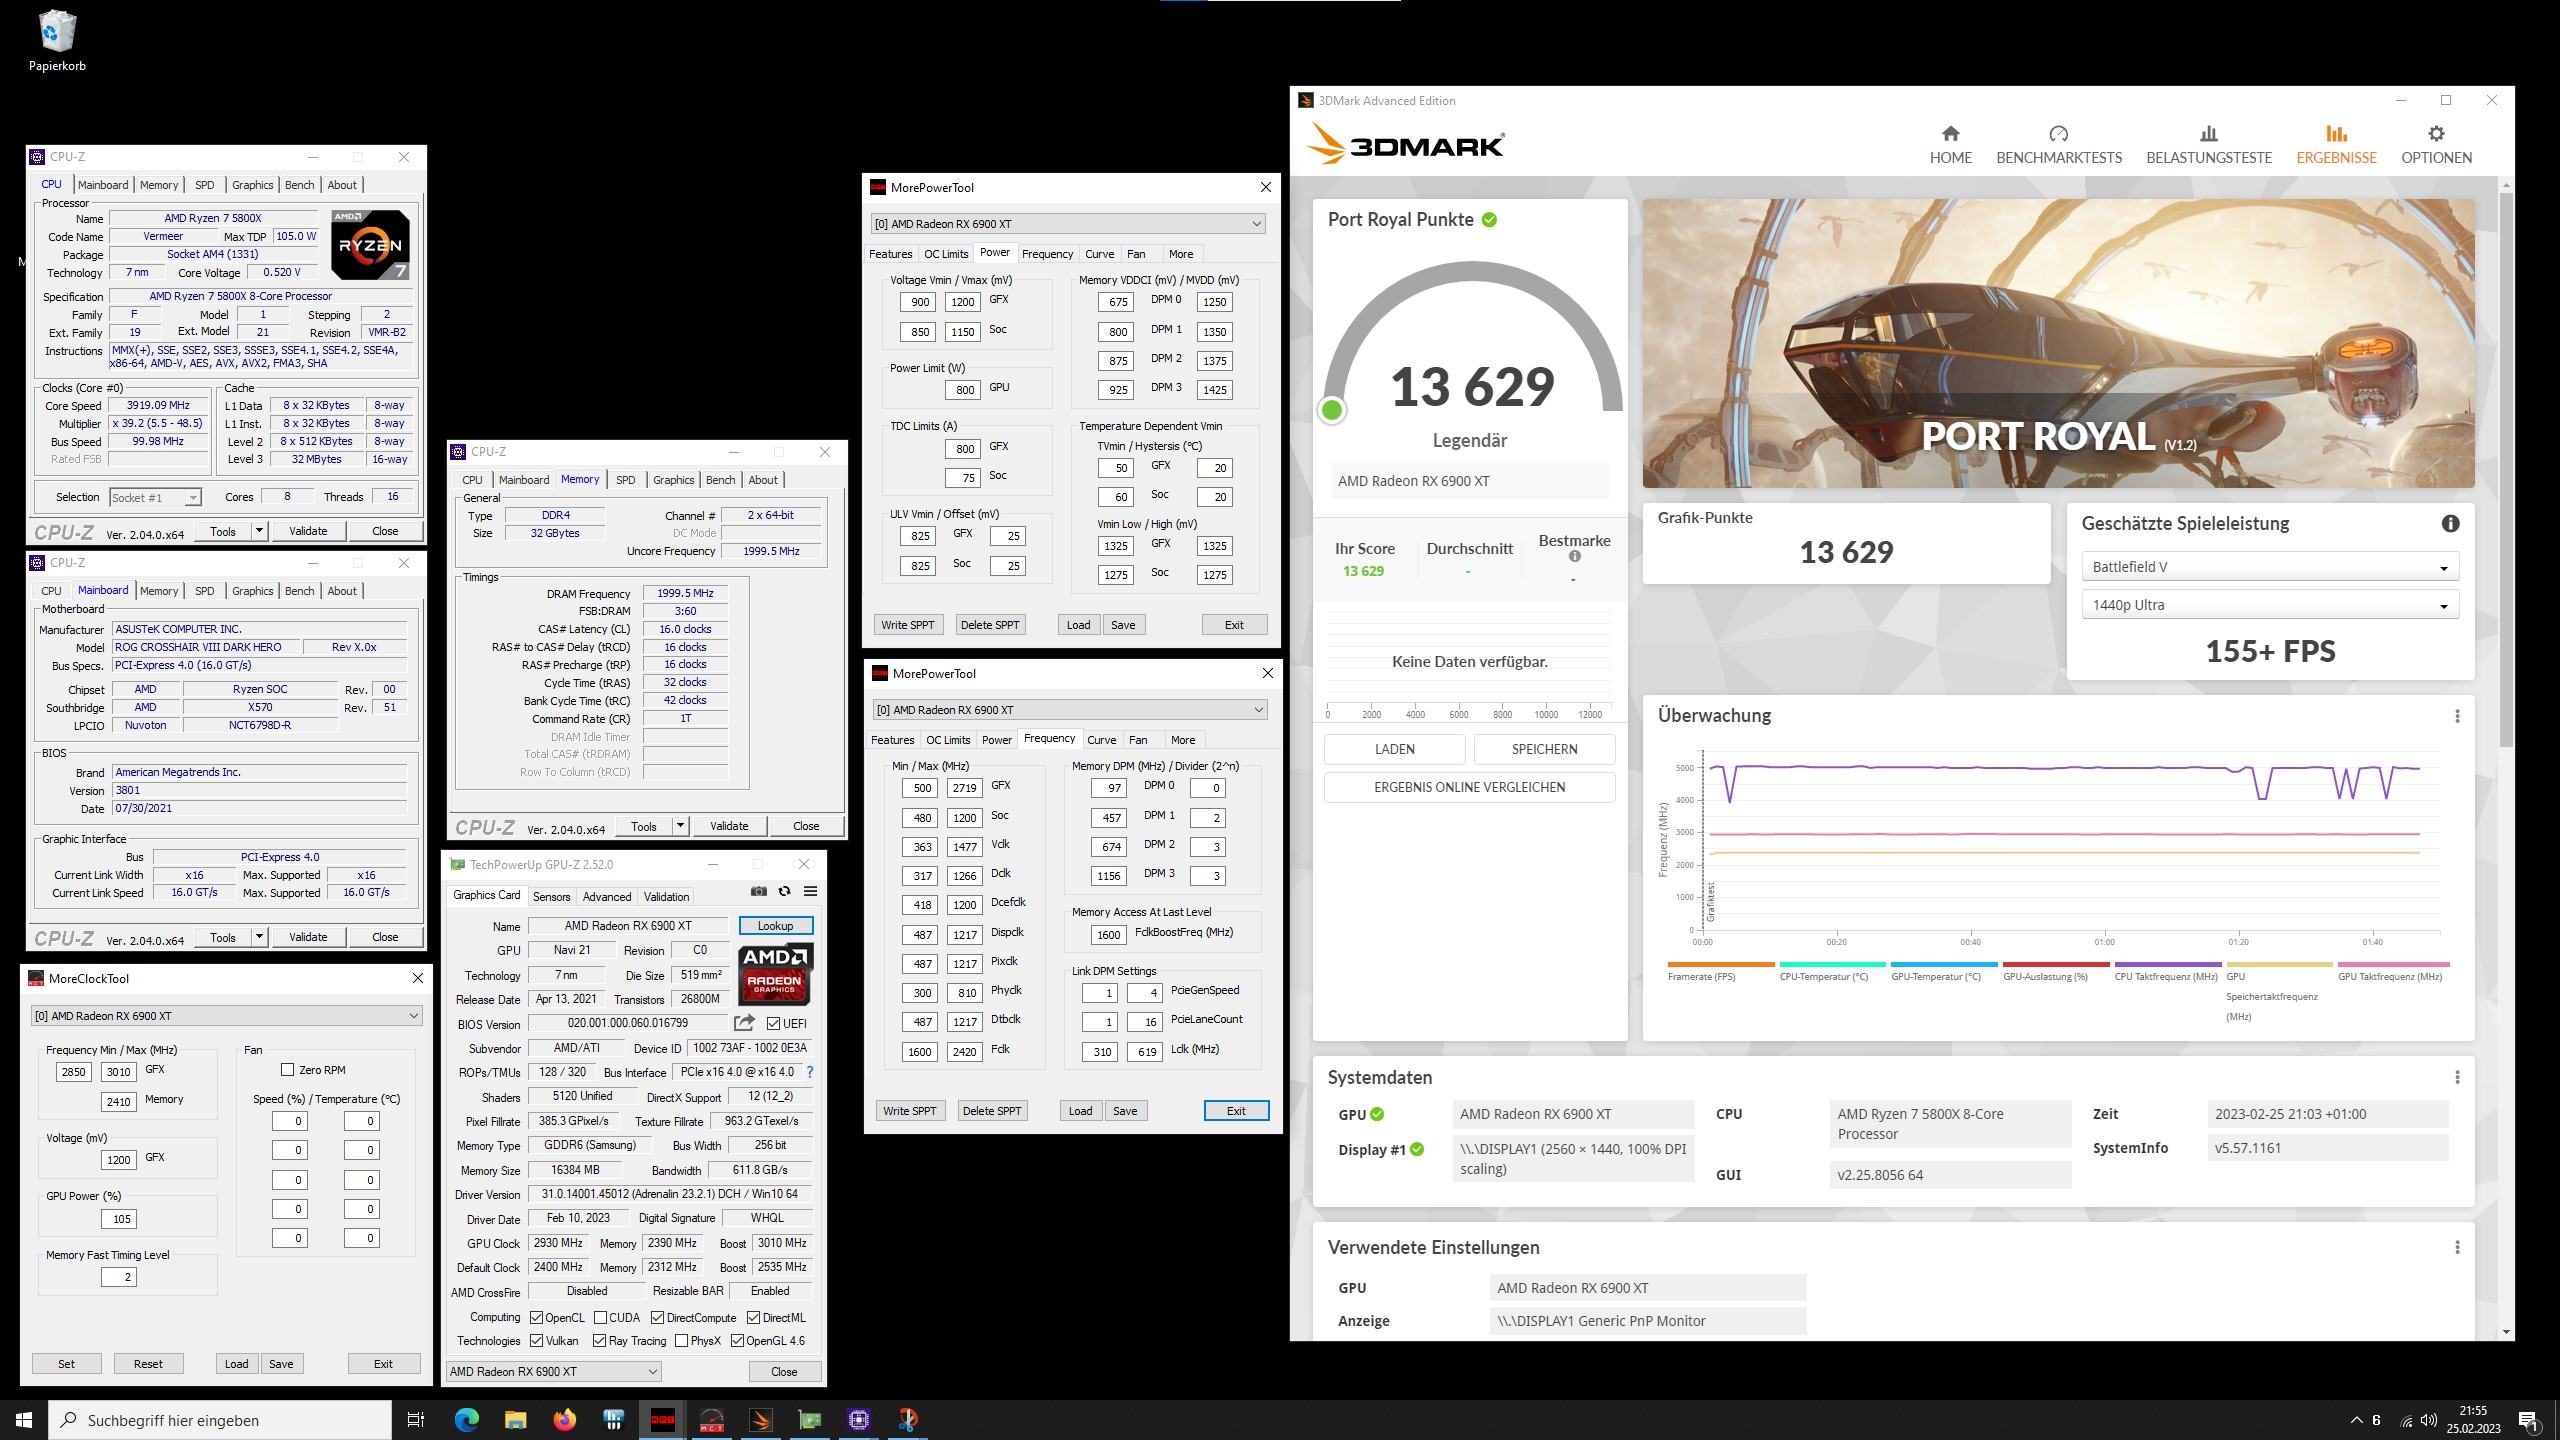Open Advanced tab in GPU-Z

tap(606, 897)
